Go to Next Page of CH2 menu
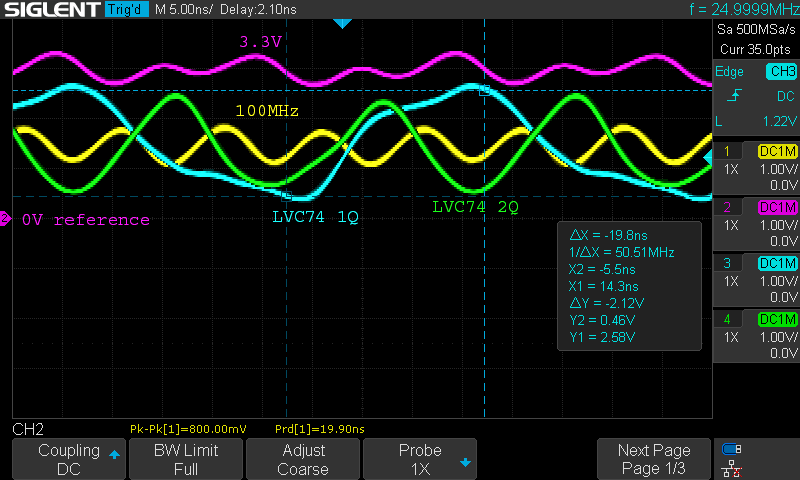 coord(653,459)
